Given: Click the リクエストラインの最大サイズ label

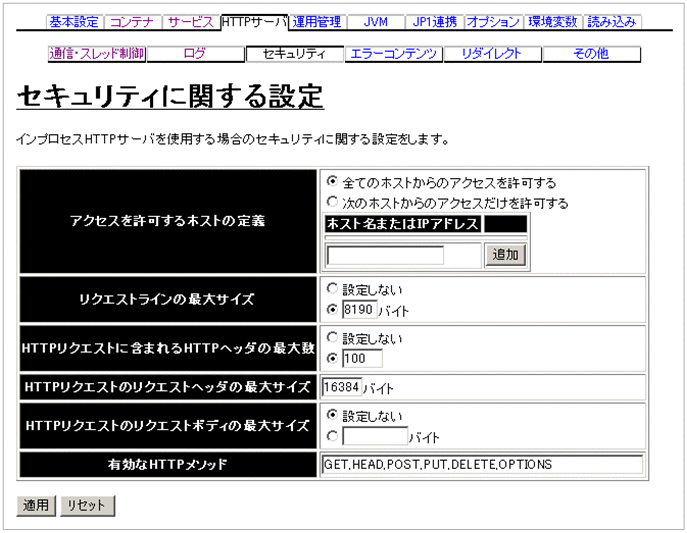Looking at the screenshot, I should click(167, 300).
